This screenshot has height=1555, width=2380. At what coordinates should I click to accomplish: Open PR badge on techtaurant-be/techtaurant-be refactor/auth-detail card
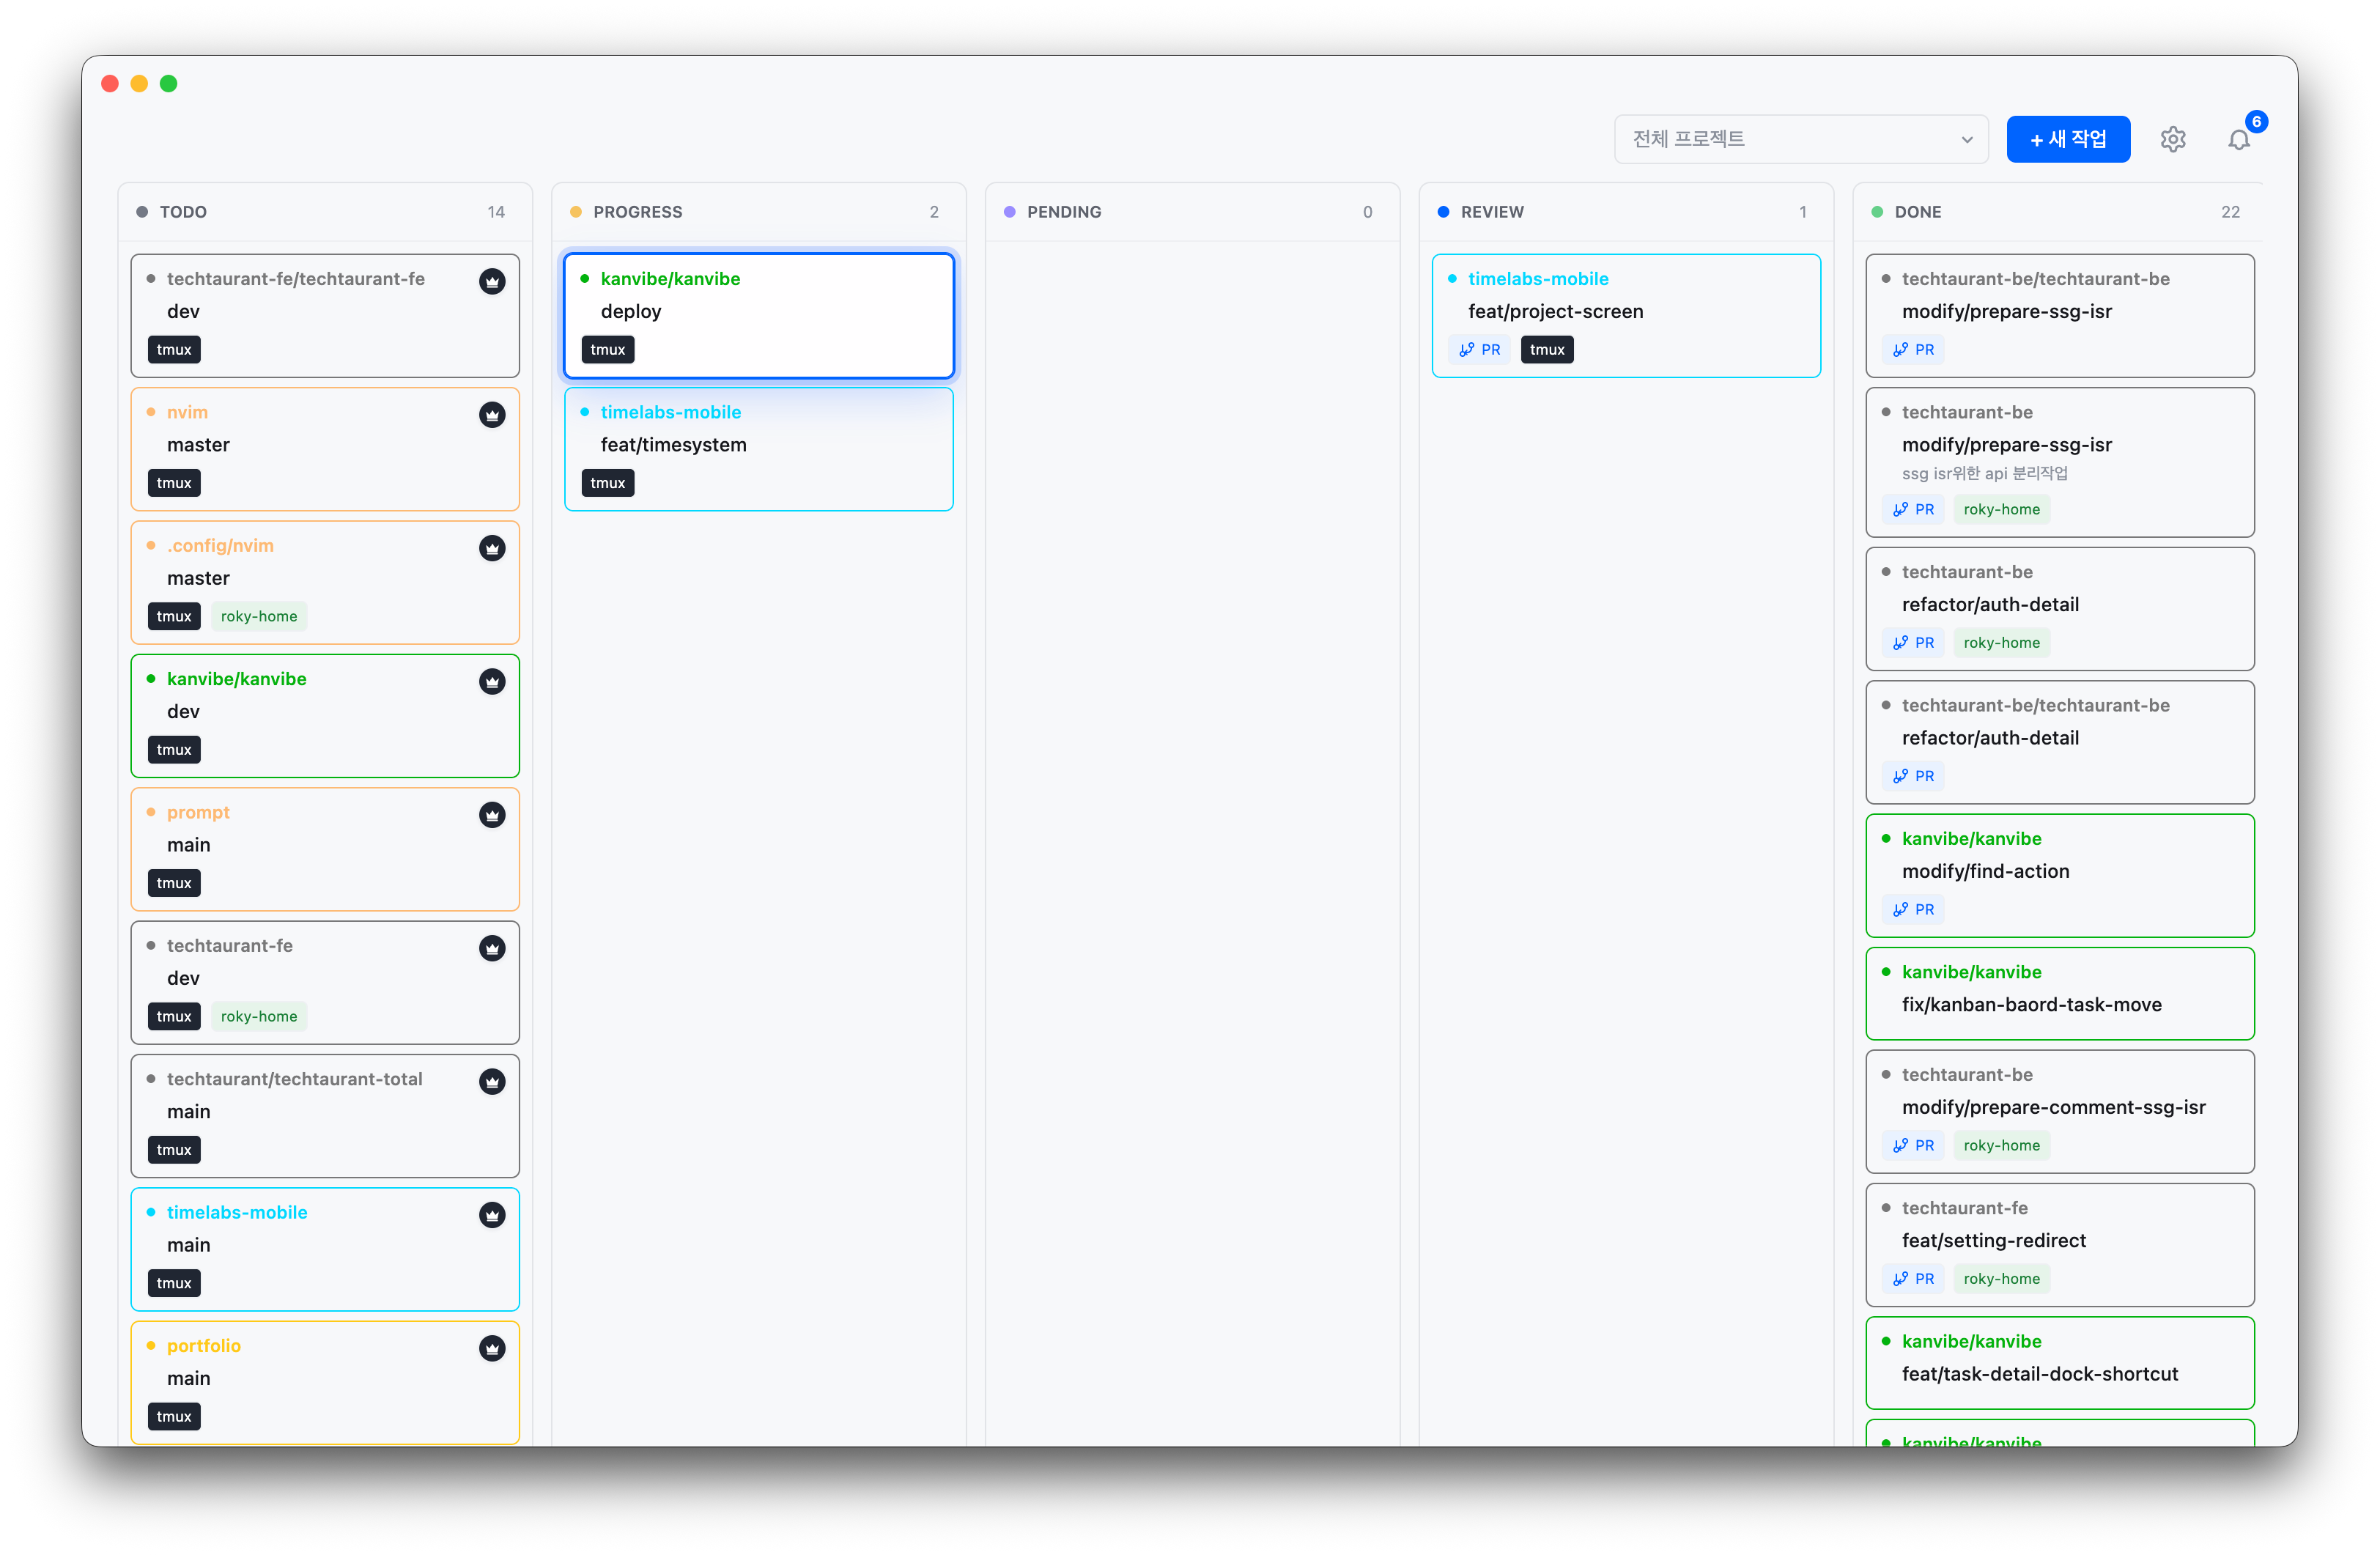[1913, 776]
